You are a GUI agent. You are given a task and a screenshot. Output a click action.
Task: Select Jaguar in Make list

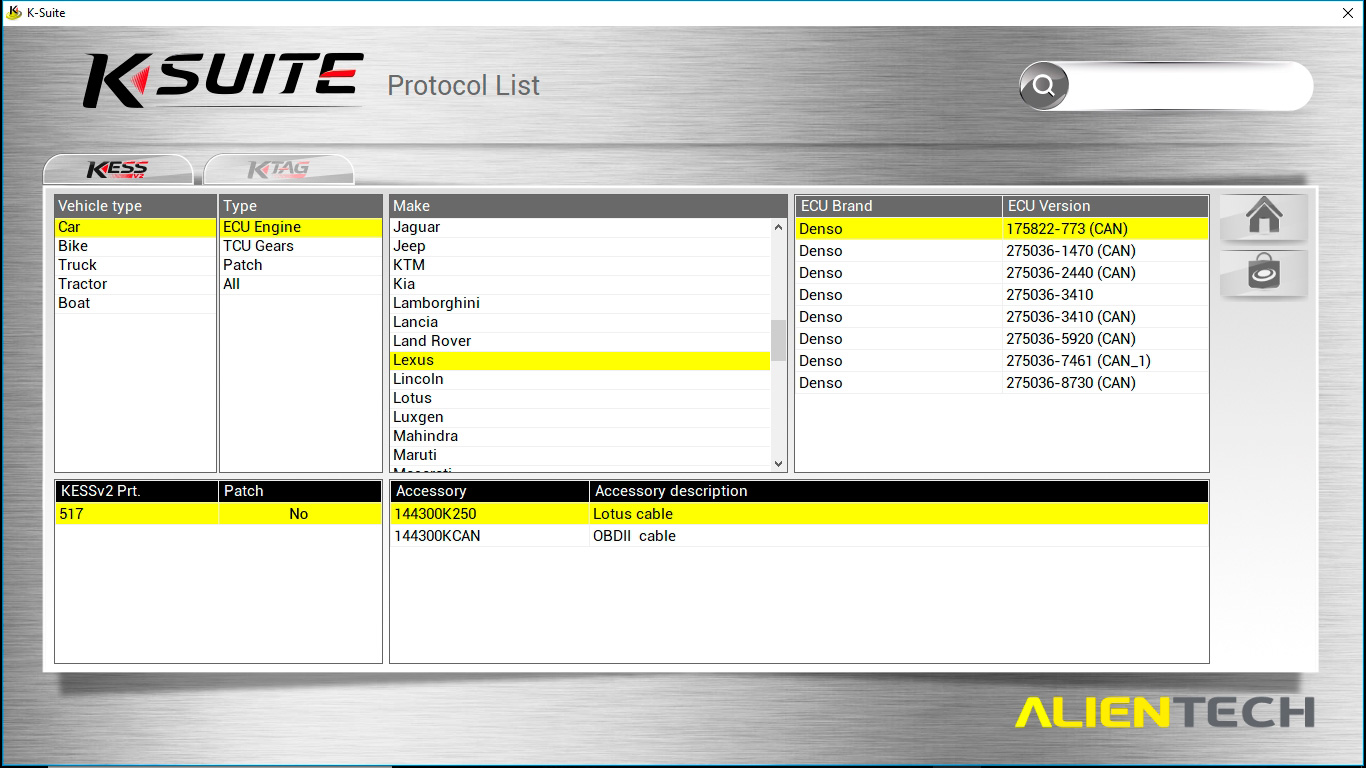[580, 227]
